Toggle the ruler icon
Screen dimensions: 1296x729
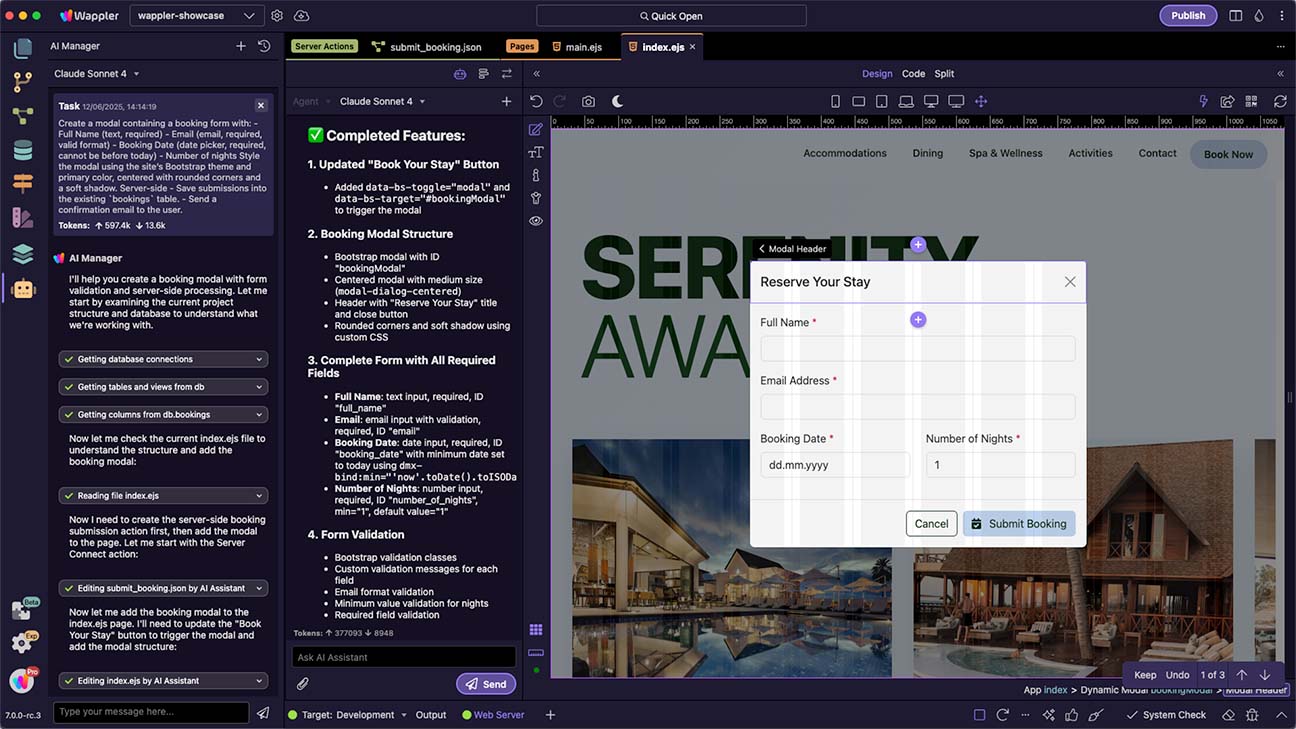(x=536, y=652)
